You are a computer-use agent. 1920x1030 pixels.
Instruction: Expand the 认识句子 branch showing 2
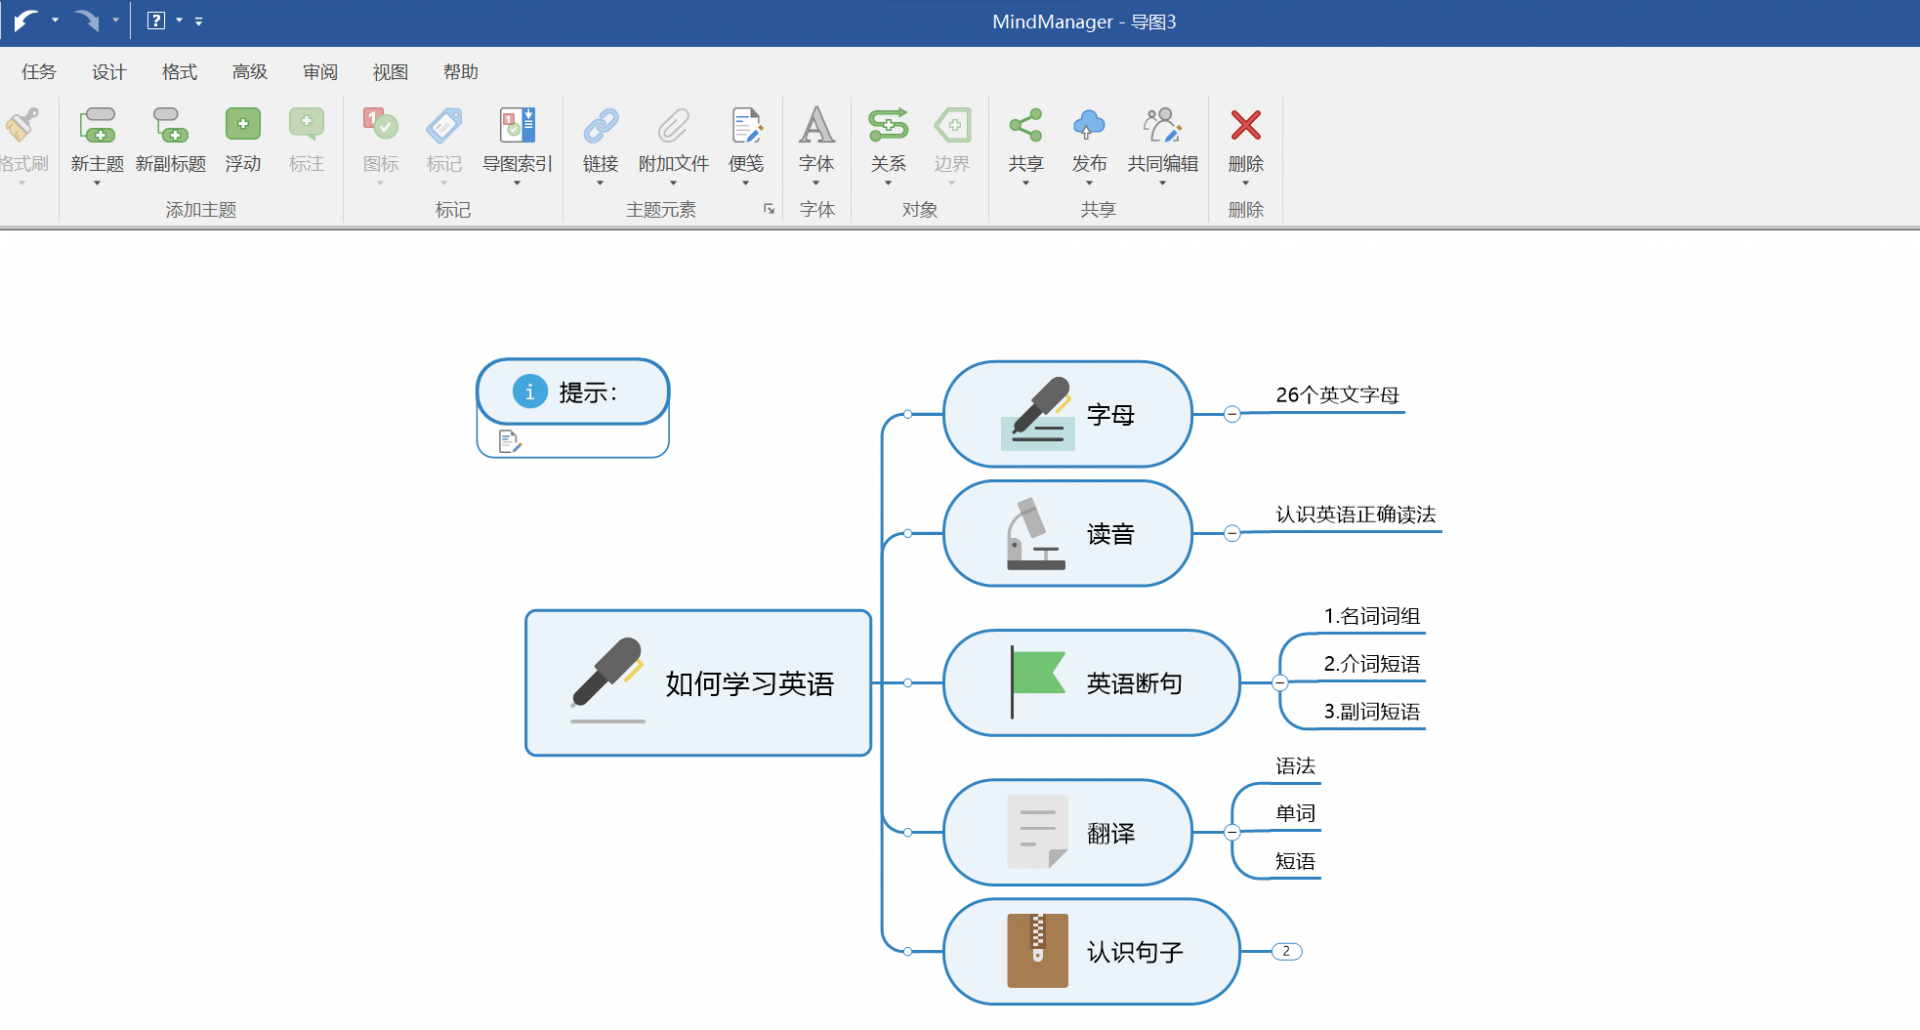(1287, 951)
